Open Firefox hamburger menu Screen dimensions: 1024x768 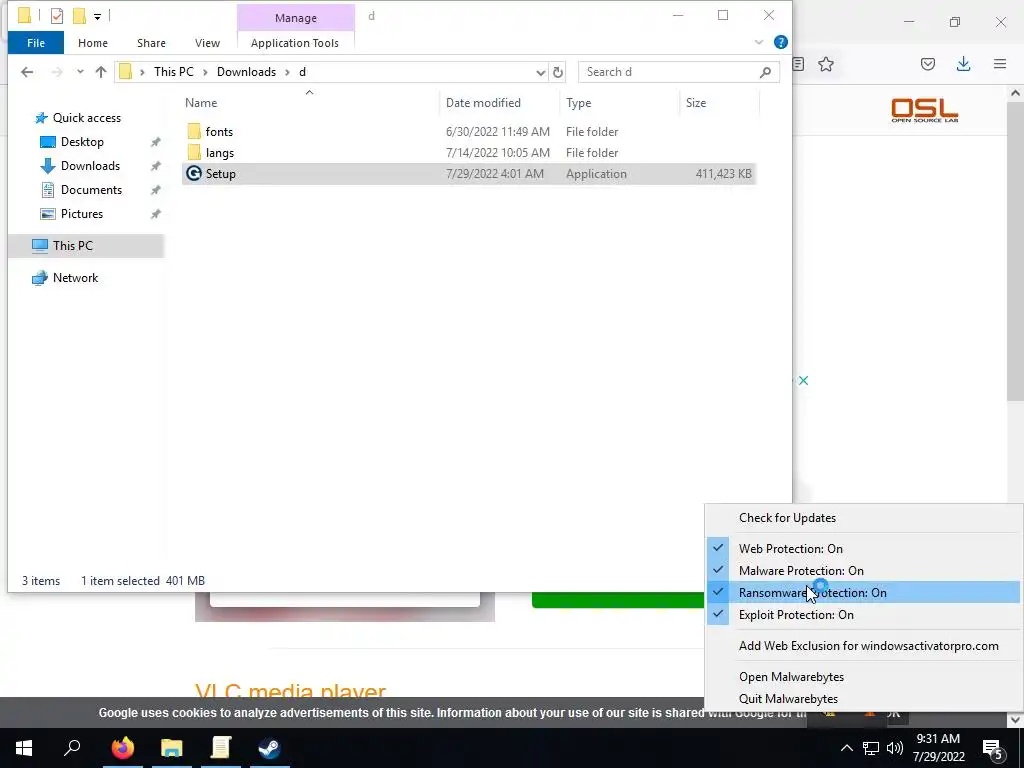click(1000, 64)
